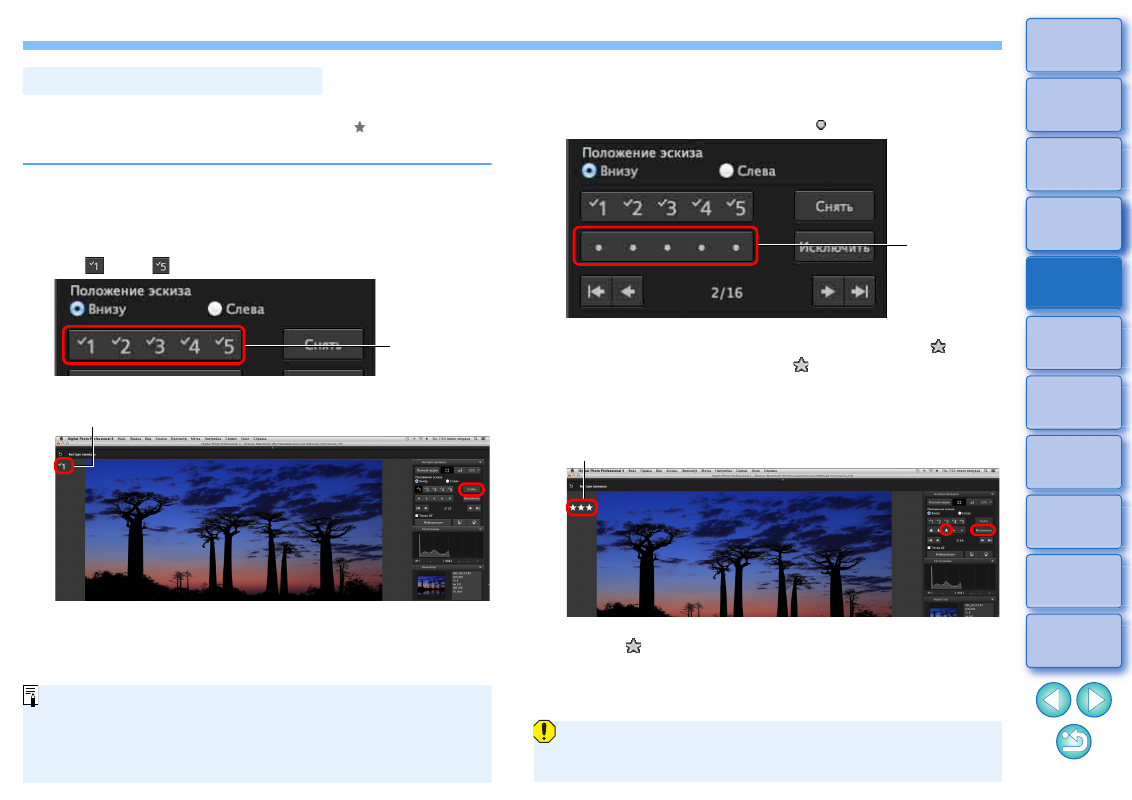Image resolution: width=1132 pixels, height=800 pixels.
Task: Collapse quick check panel header in three-star screenshot
Action: (x=992, y=494)
